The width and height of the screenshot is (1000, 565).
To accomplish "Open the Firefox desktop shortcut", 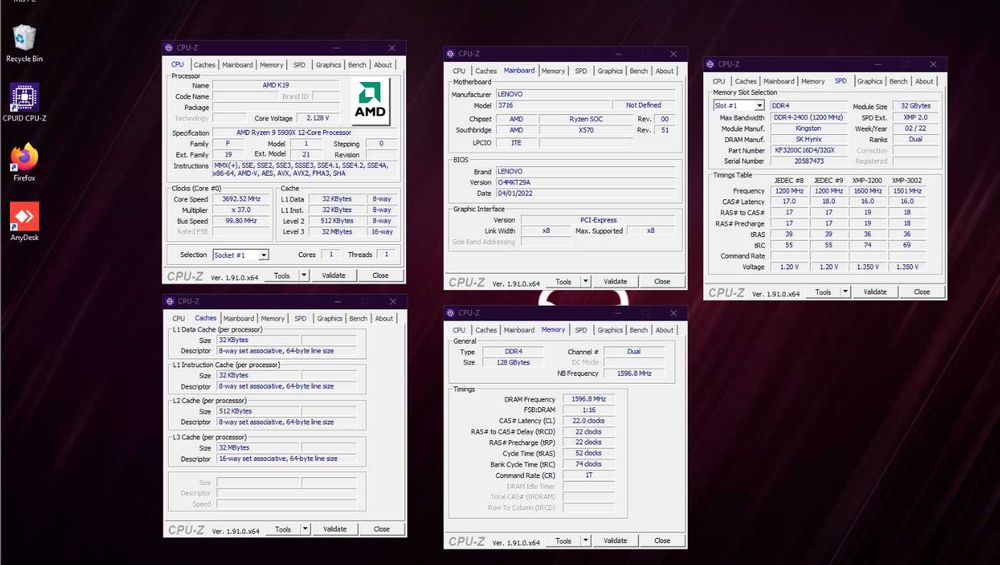I will click(24, 162).
